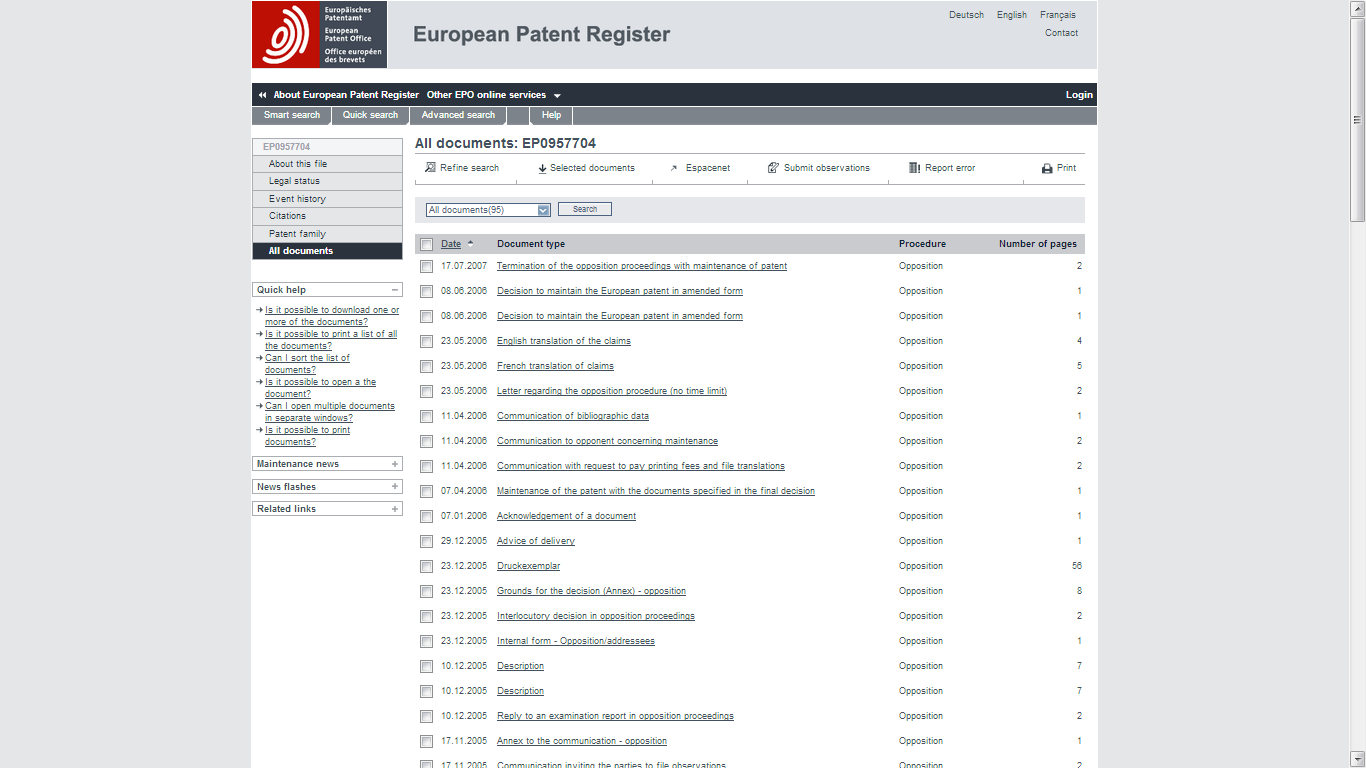This screenshot has height=768, width=1366.
Task: Open Communication to opponent concerning maintenance
Action: (x=607, y=441)
